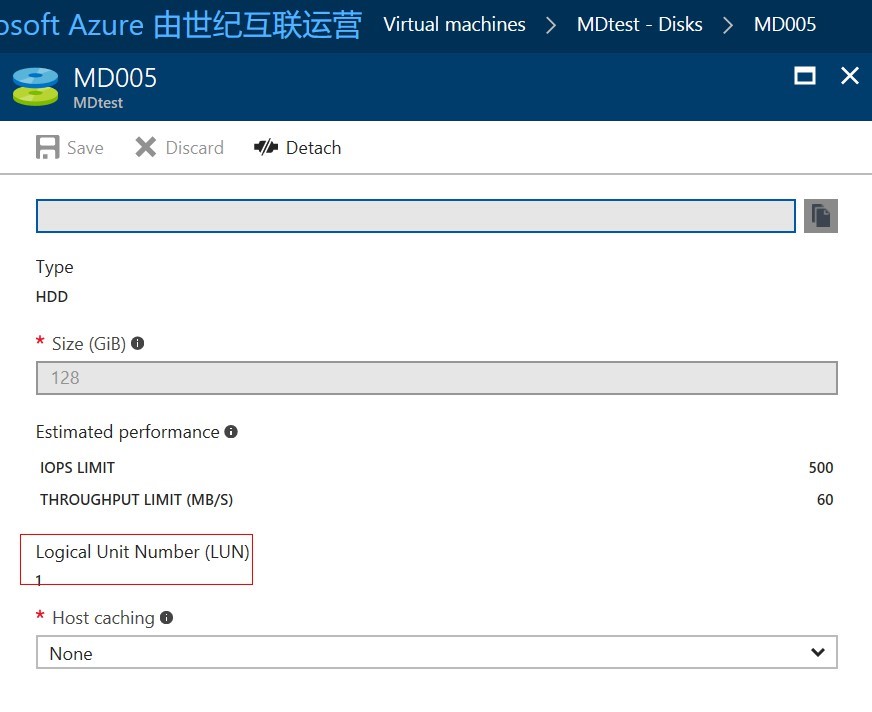Viewport: 872px width, 712px height.
Task: Click the Save floppy disk icon
Action: tap(47, 148)
